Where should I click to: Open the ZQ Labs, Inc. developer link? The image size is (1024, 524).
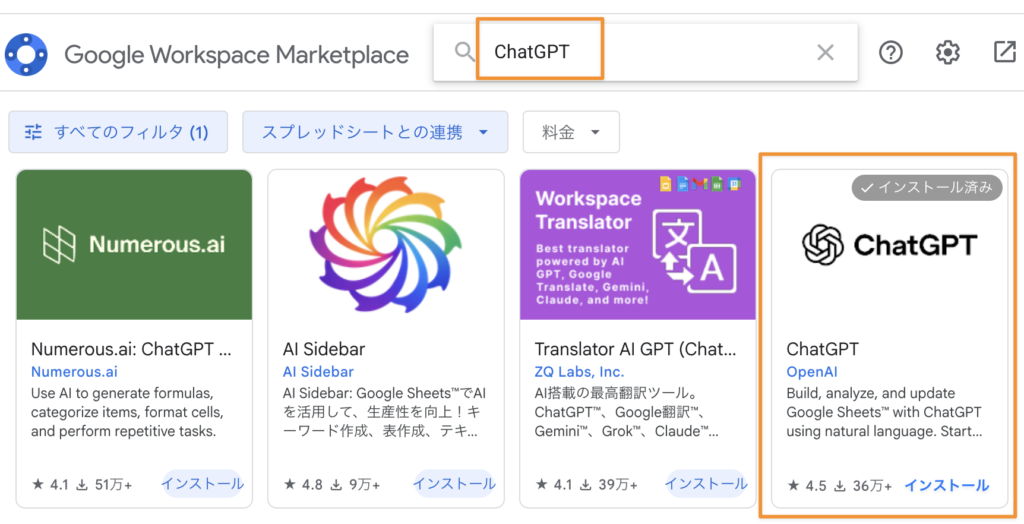(579, 372)
